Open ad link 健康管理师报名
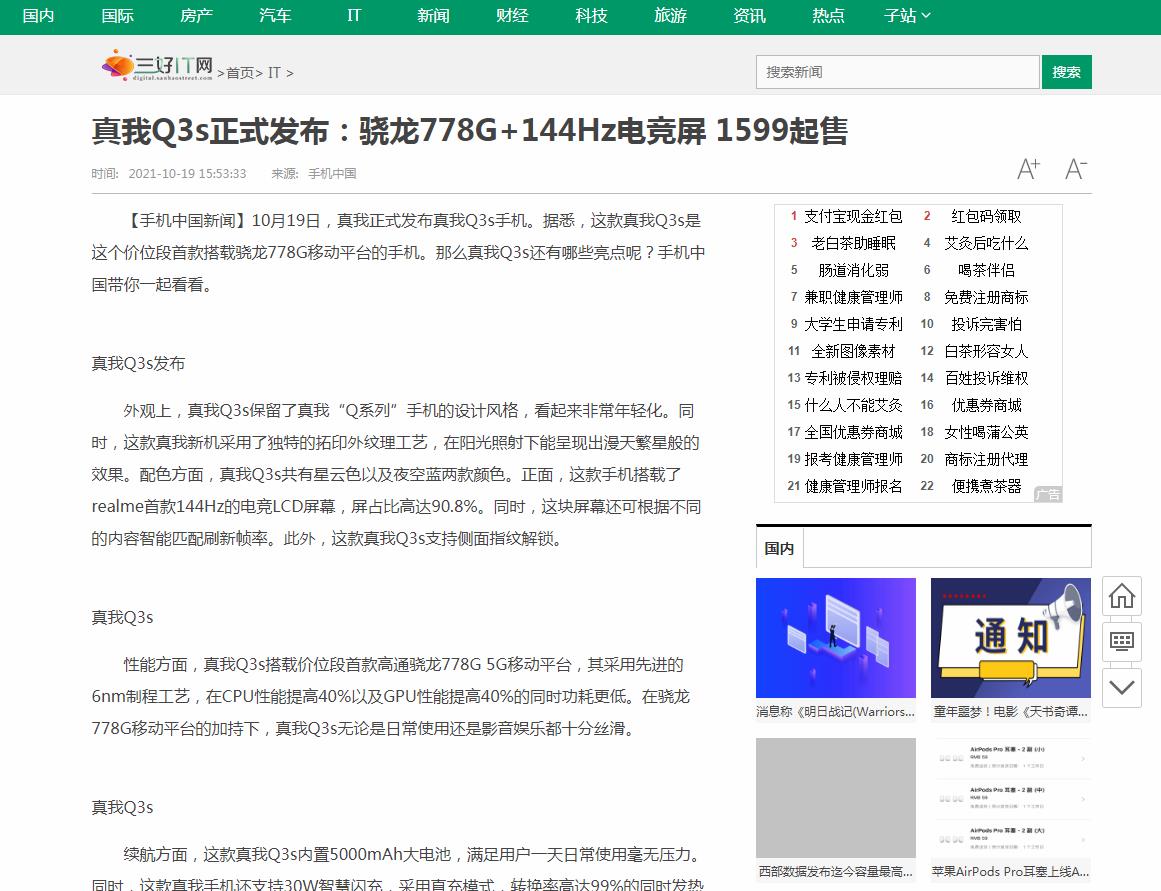The image size is (1161, 891). (853, 486)
